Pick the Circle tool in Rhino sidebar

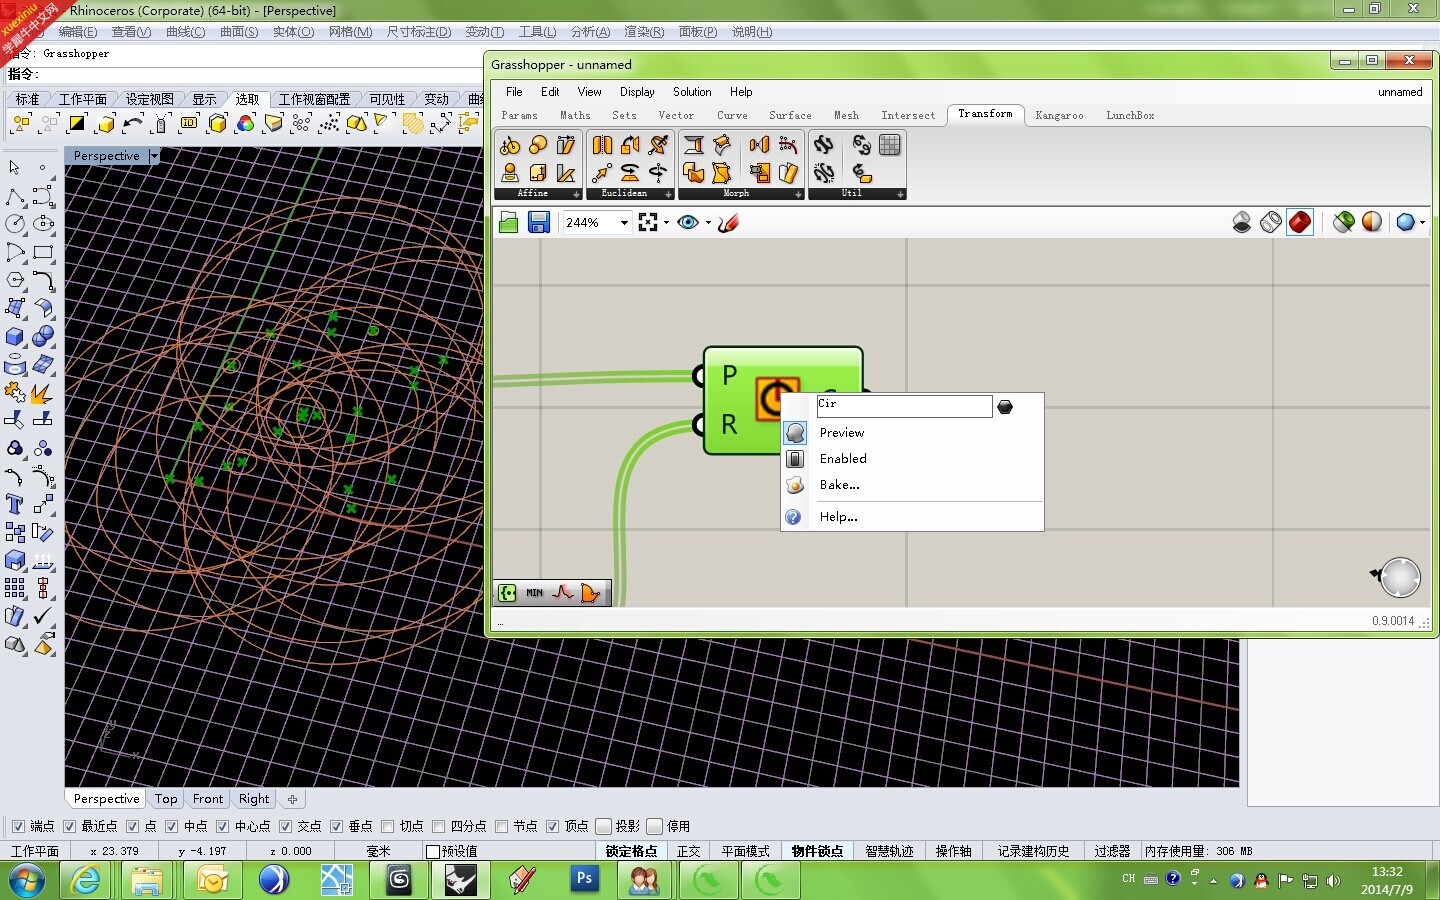[x=15, y=224]
